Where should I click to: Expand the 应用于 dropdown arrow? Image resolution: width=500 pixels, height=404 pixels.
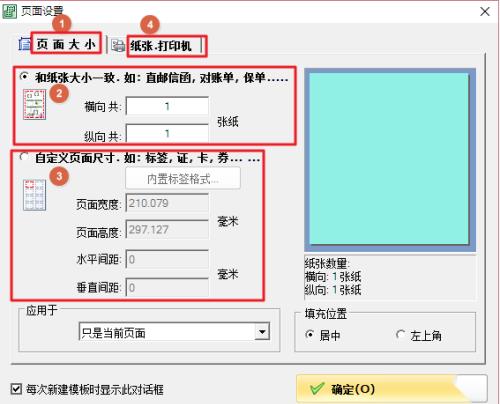pyautogui.click(x=262, y=332)
